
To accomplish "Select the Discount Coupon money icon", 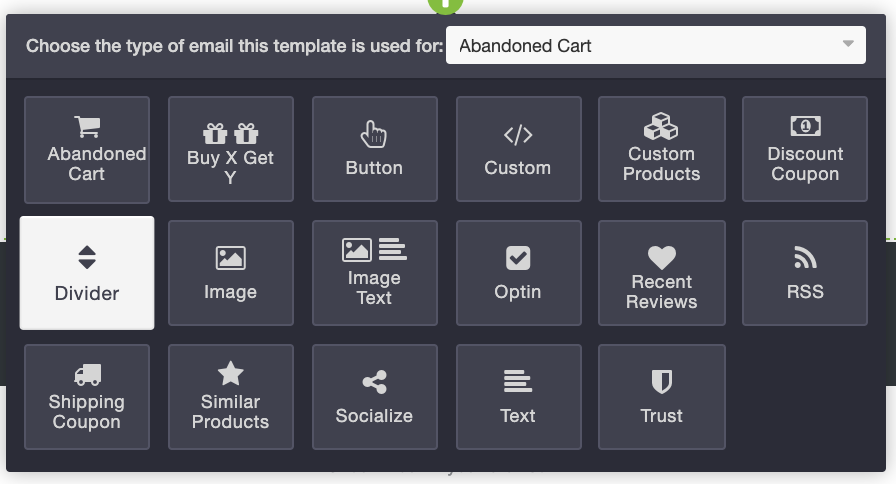I will (805, 127).
